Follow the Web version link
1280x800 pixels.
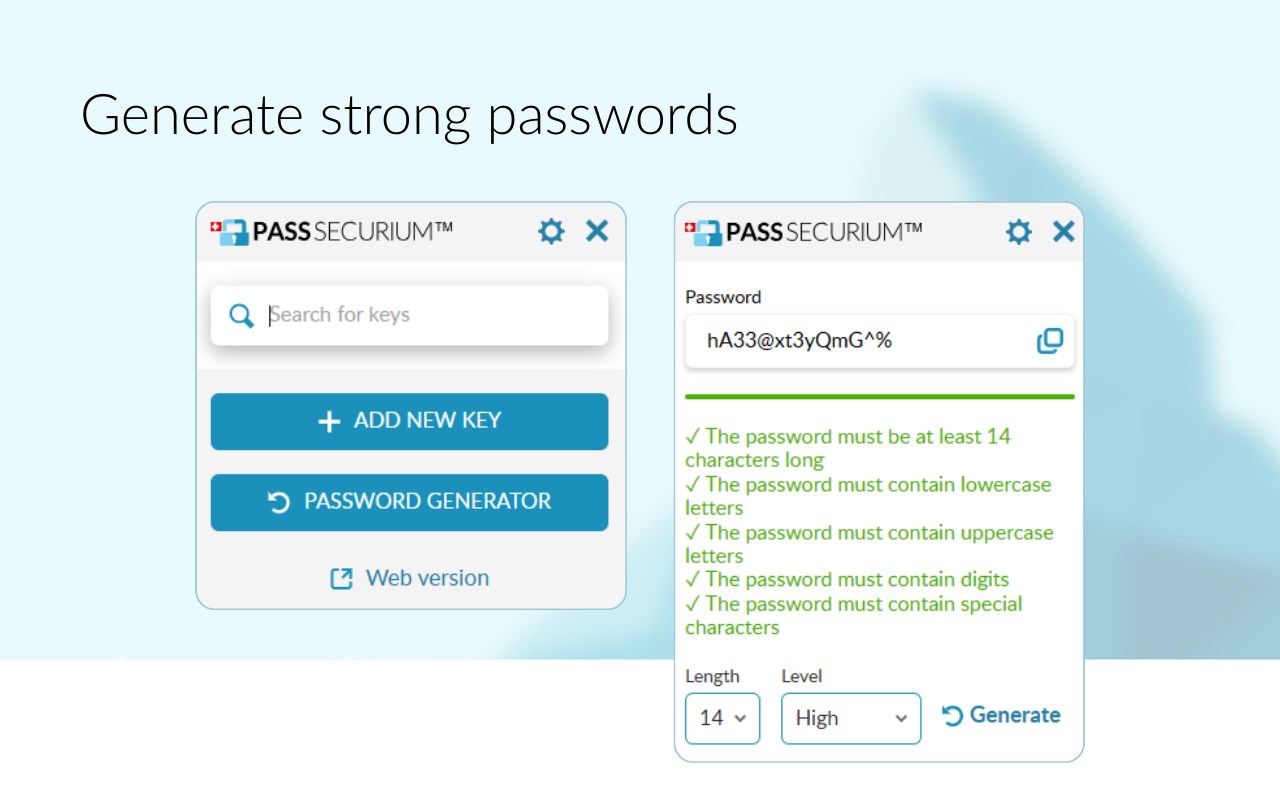(427, 578)
